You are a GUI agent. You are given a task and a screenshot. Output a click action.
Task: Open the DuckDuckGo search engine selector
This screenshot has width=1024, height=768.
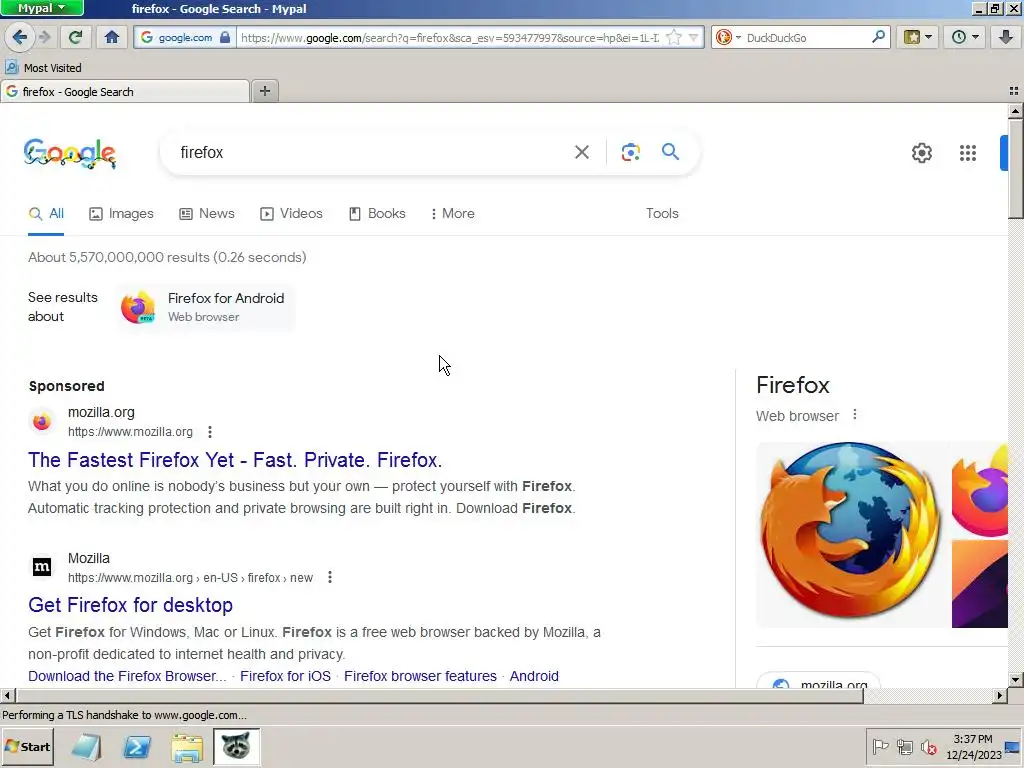[728, 37]
